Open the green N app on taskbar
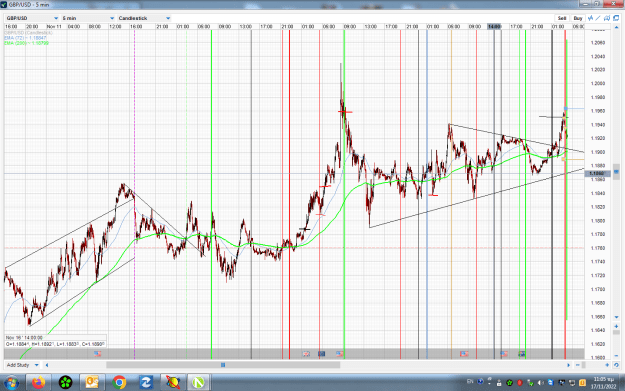Screen dimensions: 625x391 click(198, 383)
